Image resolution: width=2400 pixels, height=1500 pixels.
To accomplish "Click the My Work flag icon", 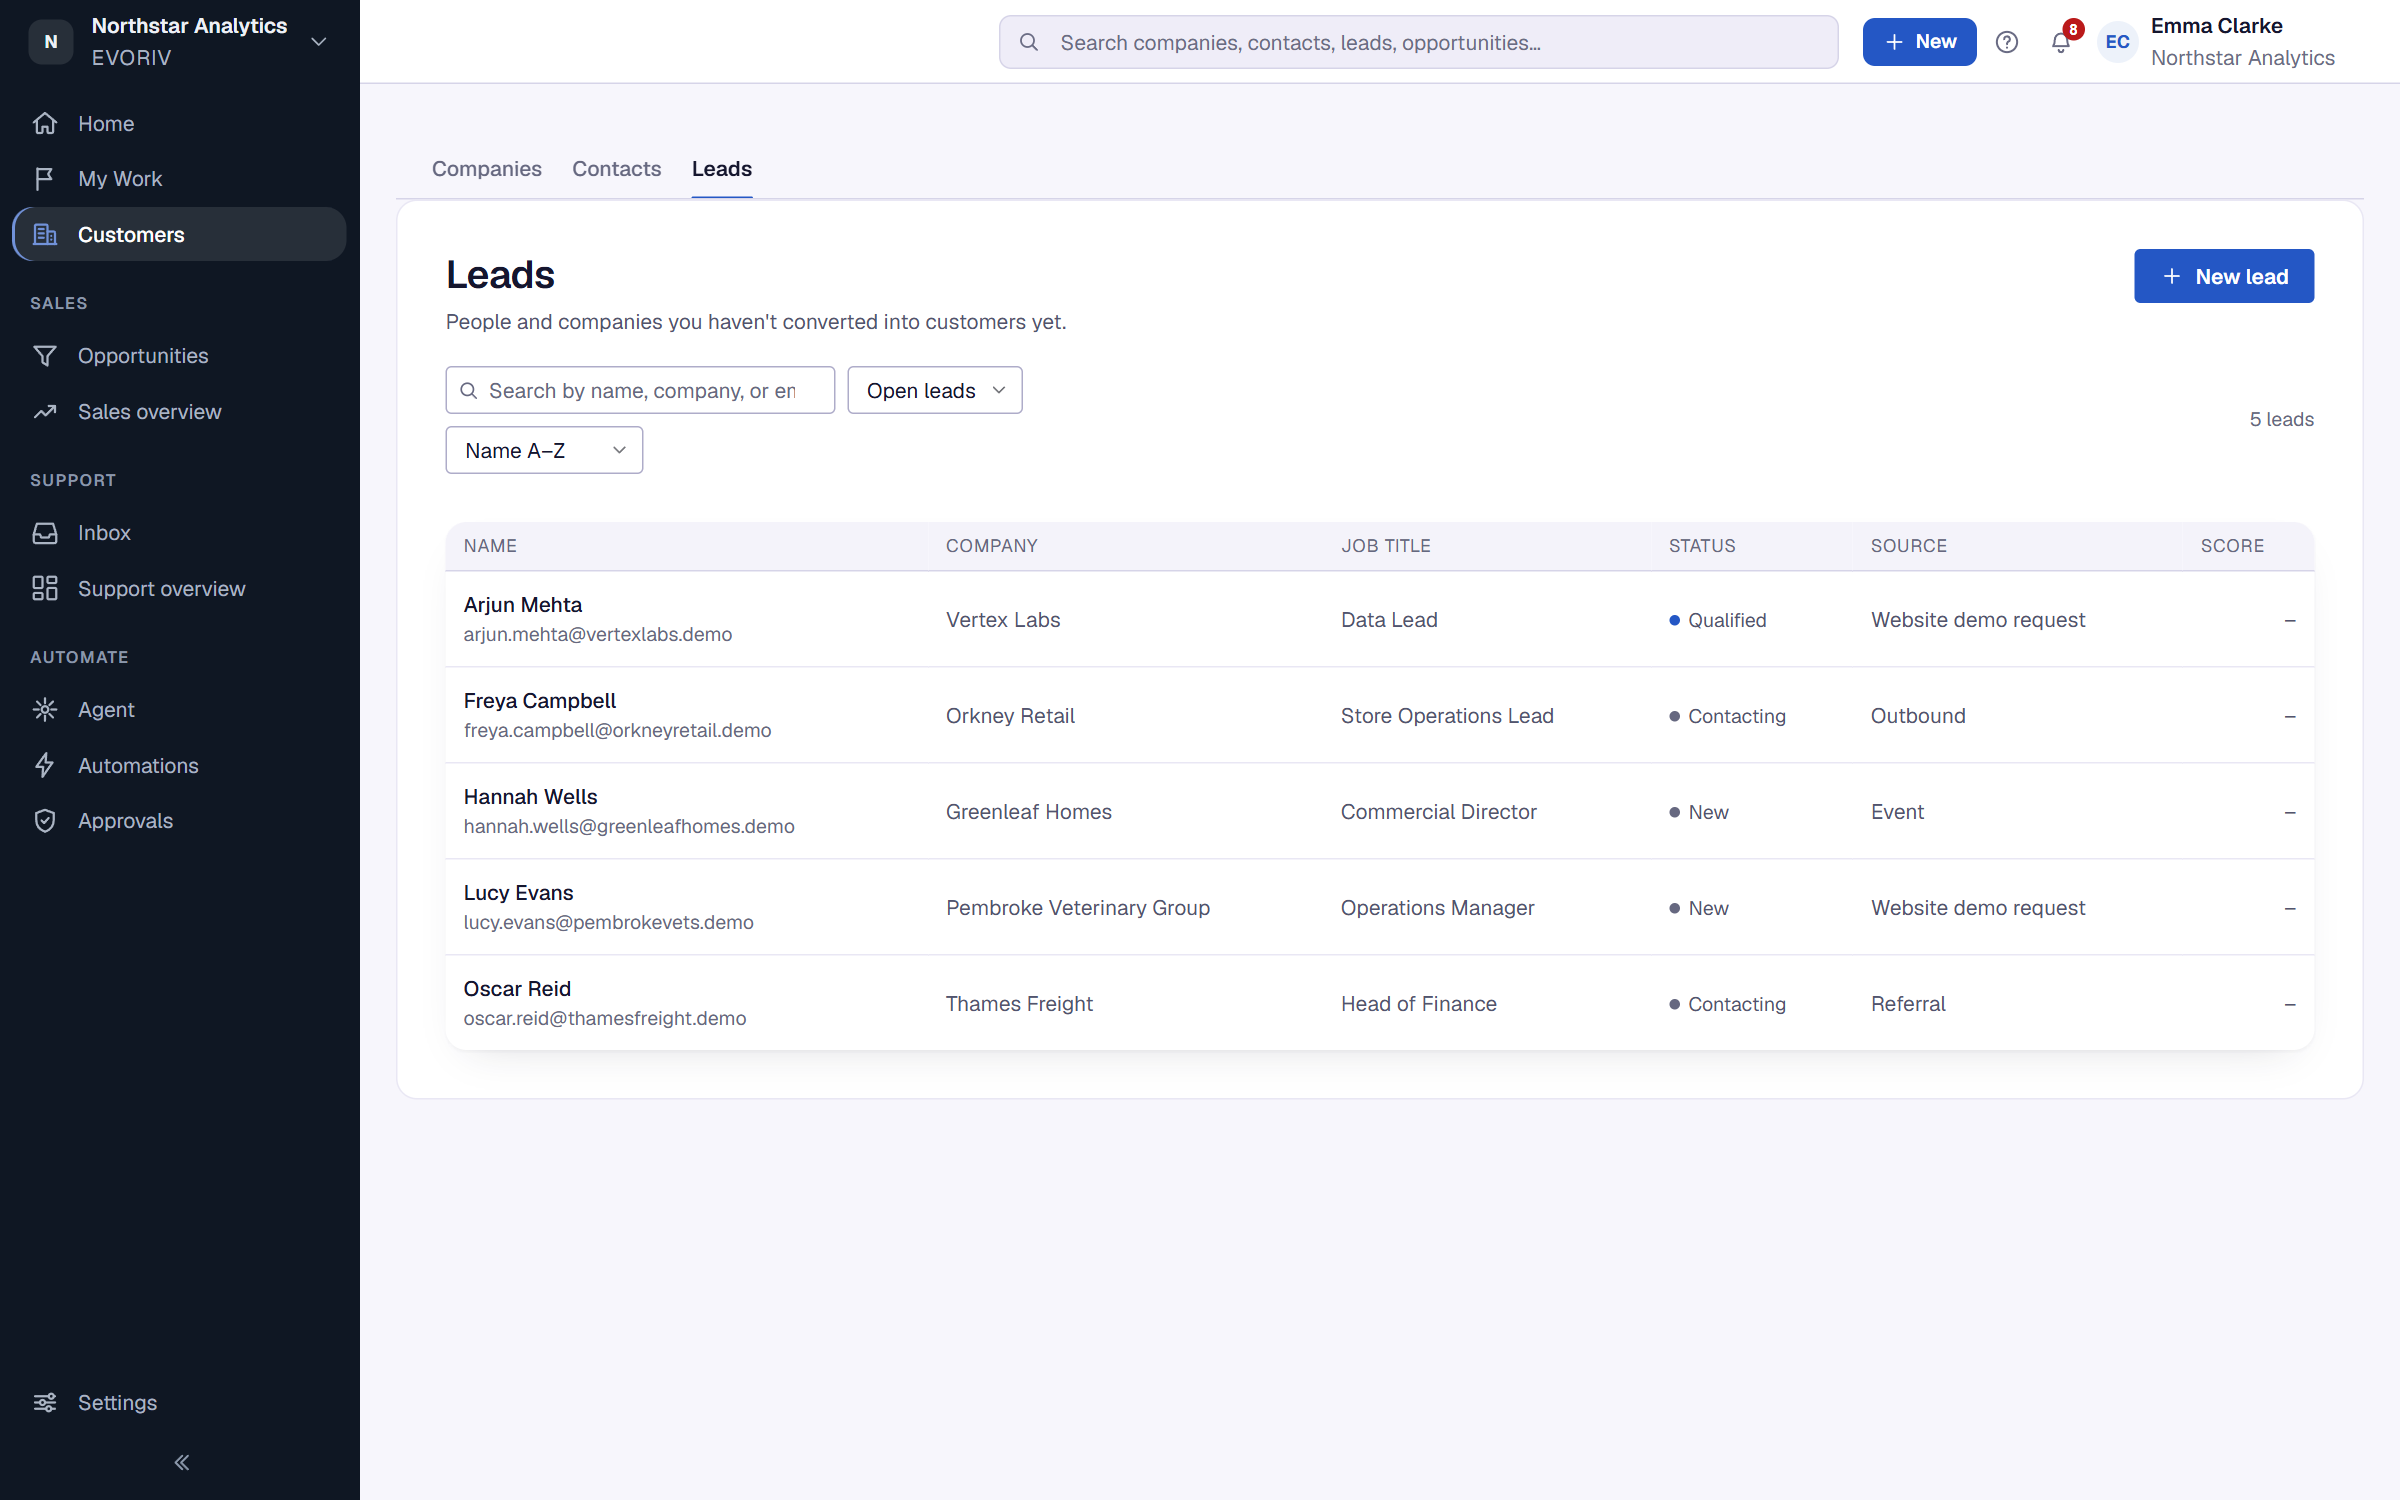I will tap(45, 179).
